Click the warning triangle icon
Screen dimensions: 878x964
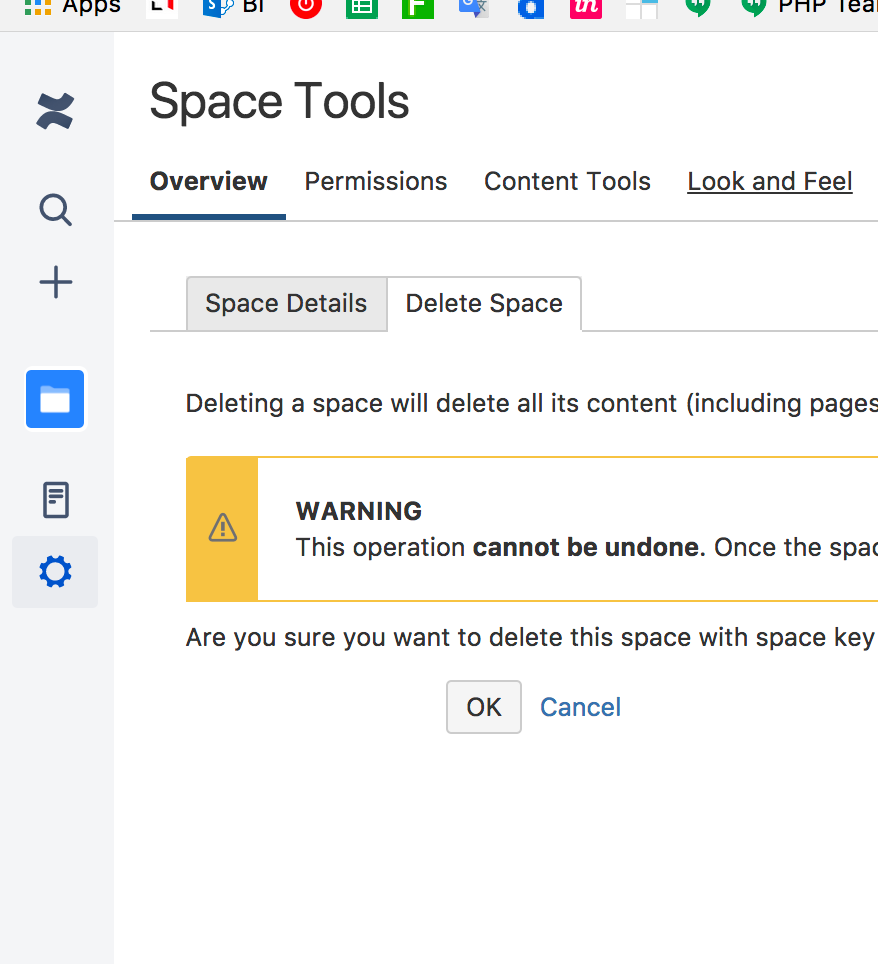pyautogui.click(x=223, y=528)
